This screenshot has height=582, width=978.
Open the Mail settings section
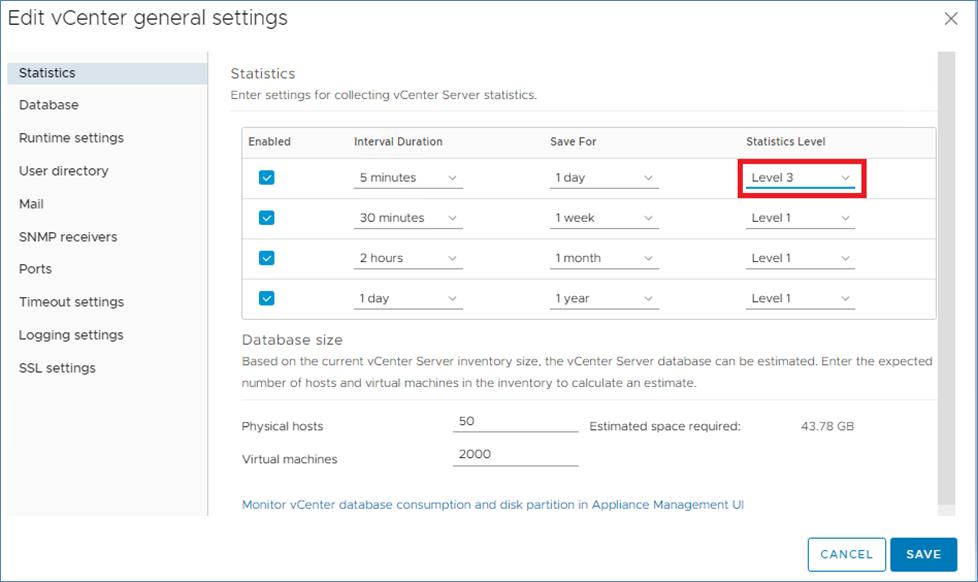point(31,204)
